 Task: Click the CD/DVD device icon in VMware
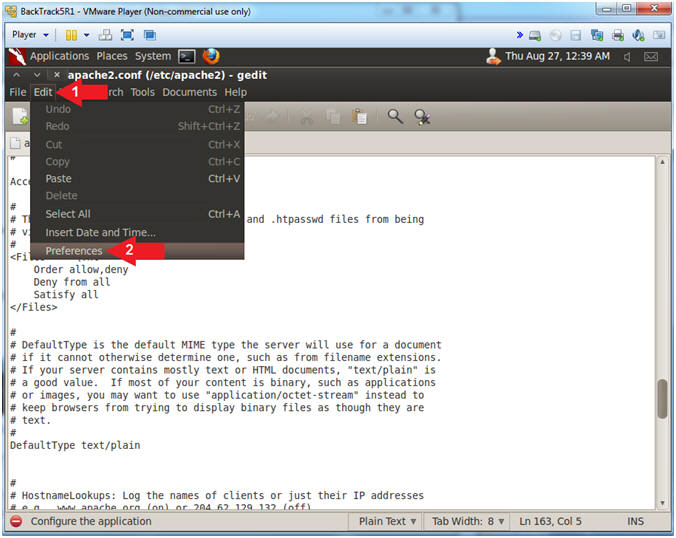pos(556,35)
